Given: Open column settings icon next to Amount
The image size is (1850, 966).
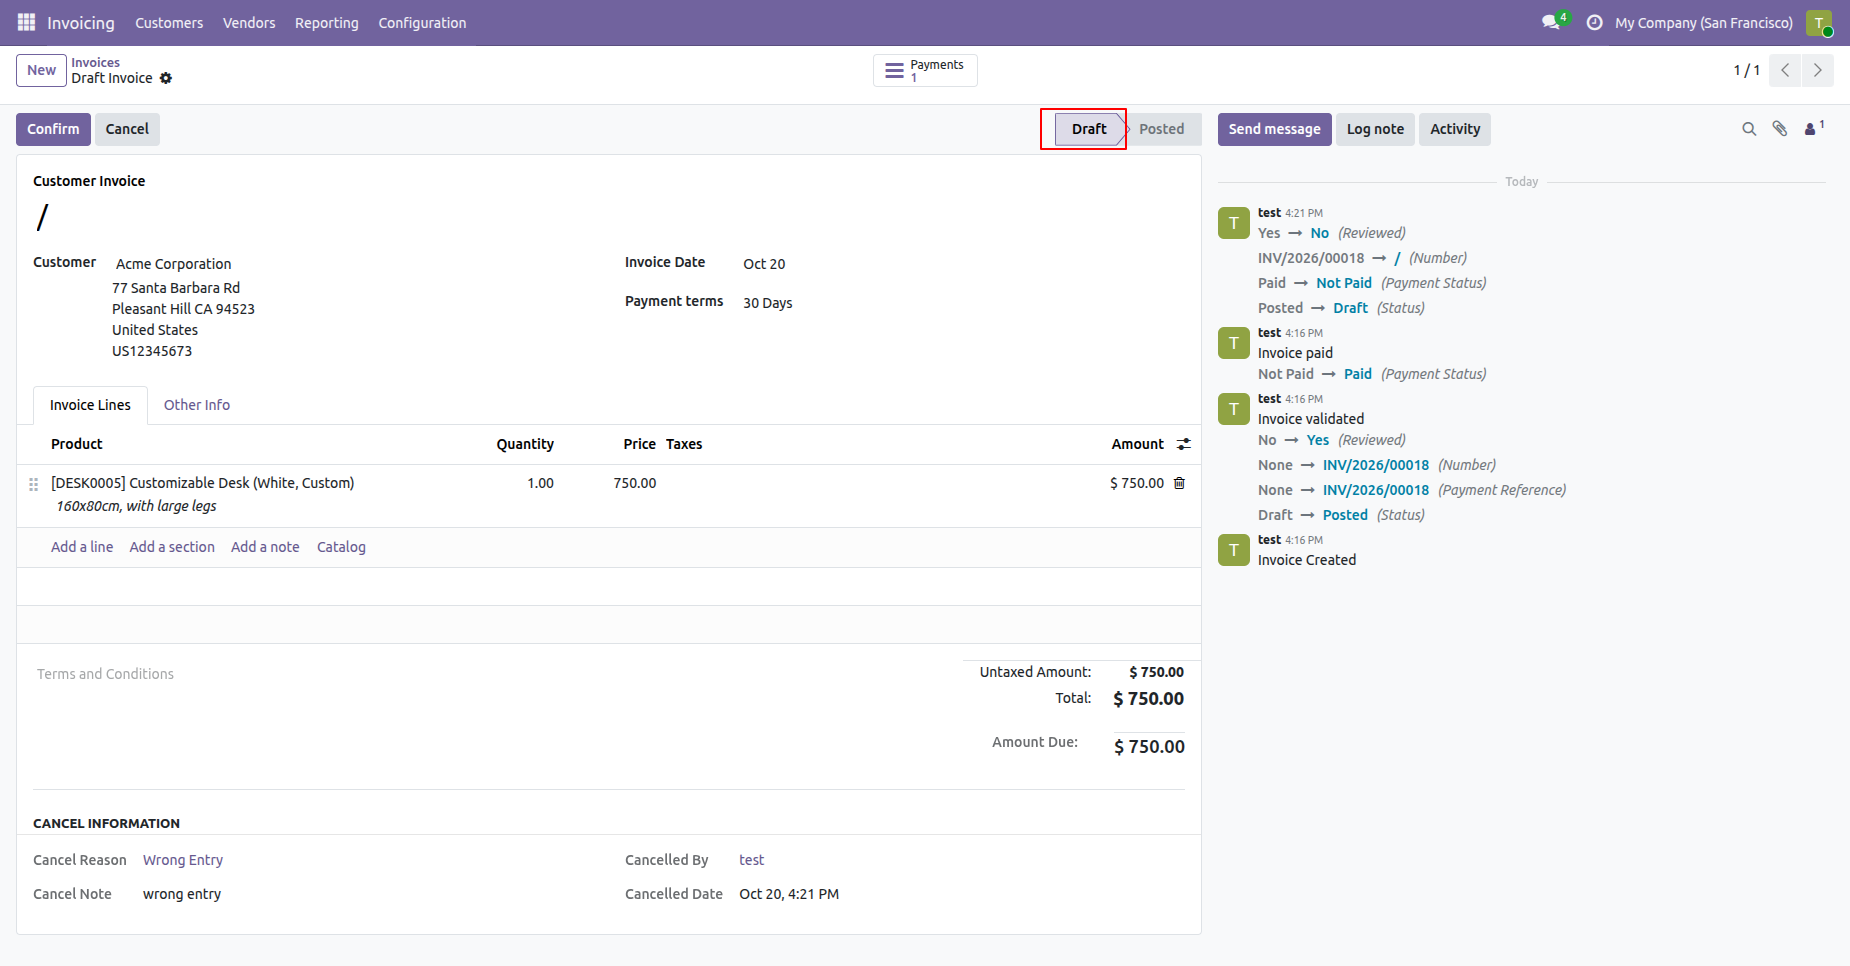Looking at the screenshot, I should pyautogui.click(x=1184, y=444).
